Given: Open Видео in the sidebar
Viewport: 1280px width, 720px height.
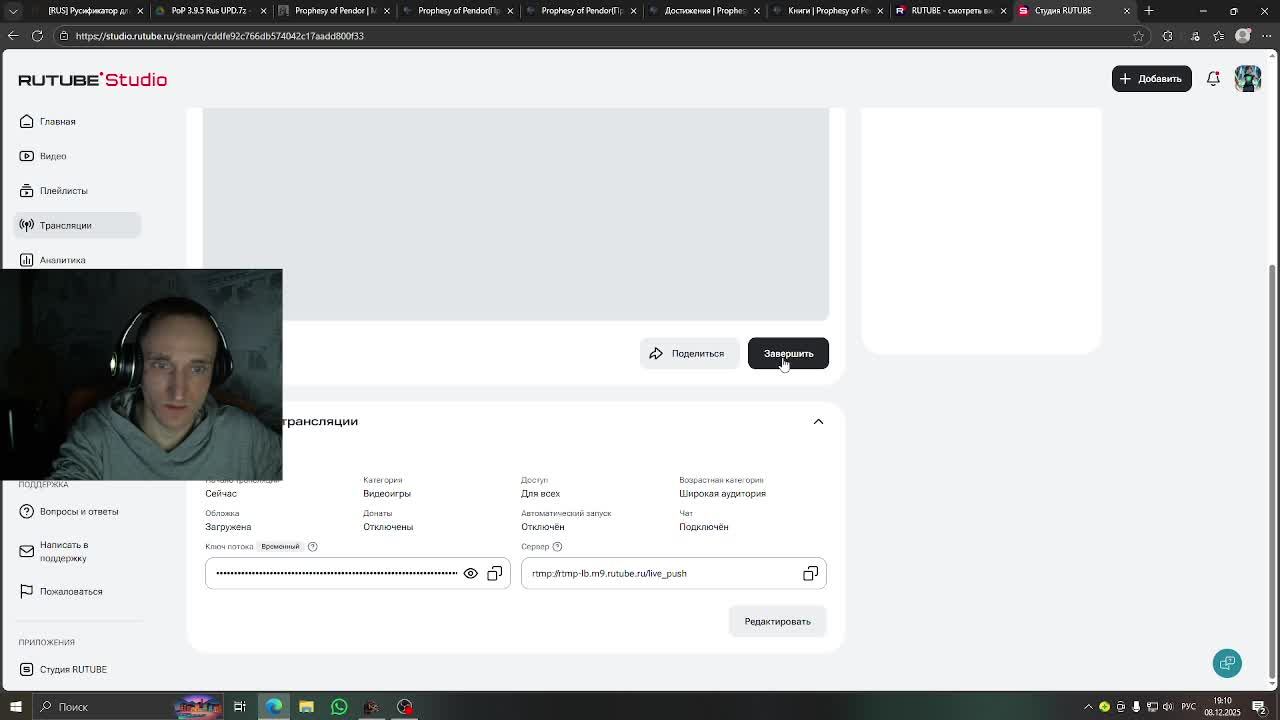Looking at the screenshot, I should pyautogui.click(x=78, y=156).
